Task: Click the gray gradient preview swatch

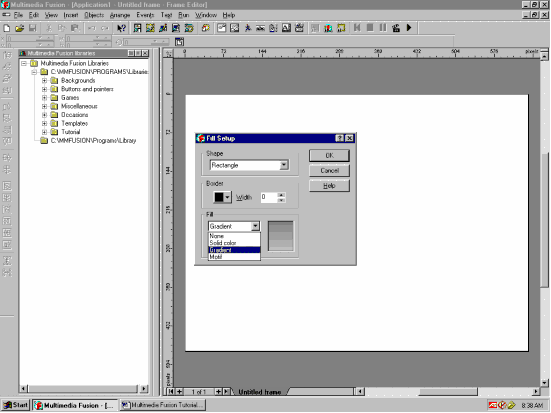Action: pos(280,235)
